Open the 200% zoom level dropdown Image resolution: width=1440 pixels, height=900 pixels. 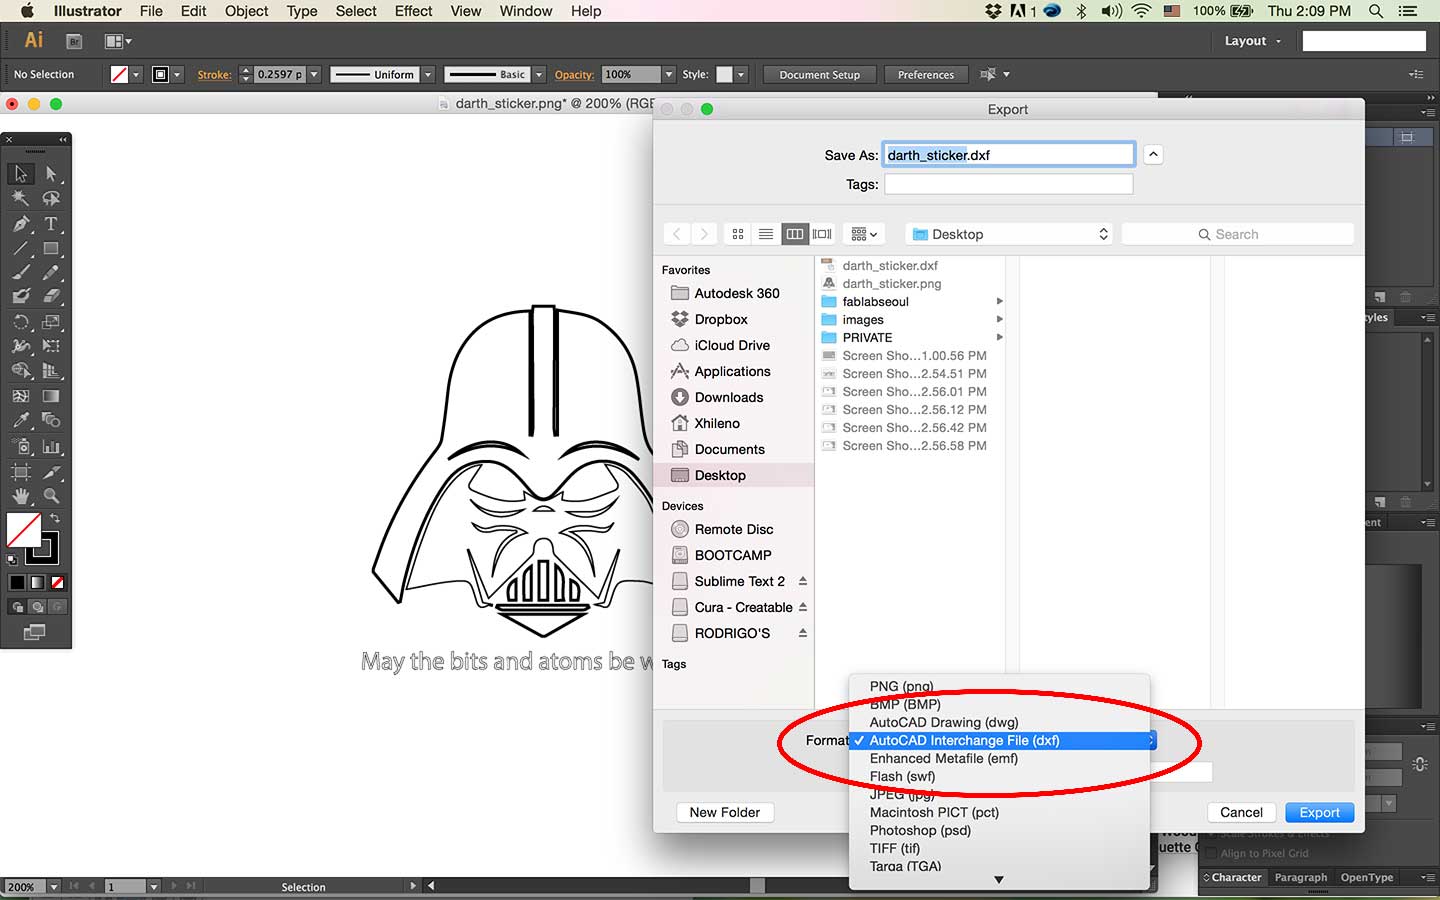point(54,886)
